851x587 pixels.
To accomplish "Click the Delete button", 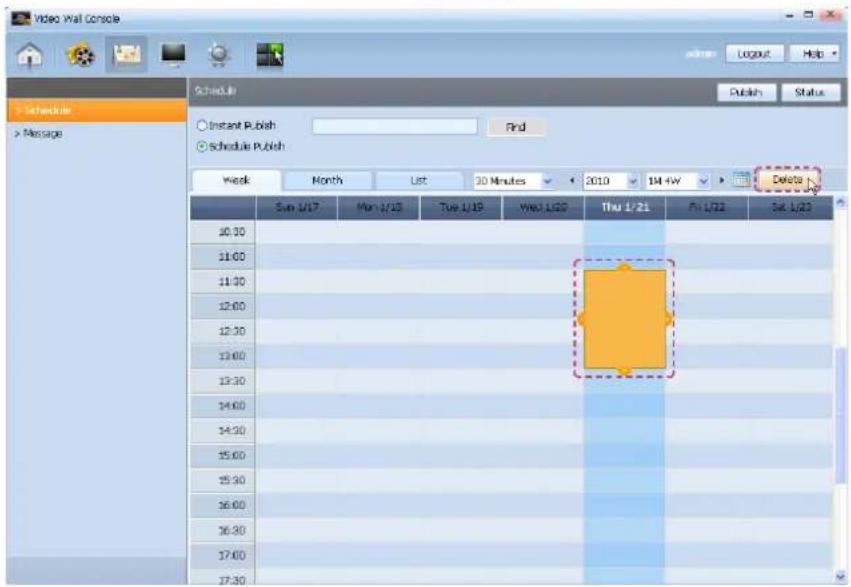I will tap(787, 180).
